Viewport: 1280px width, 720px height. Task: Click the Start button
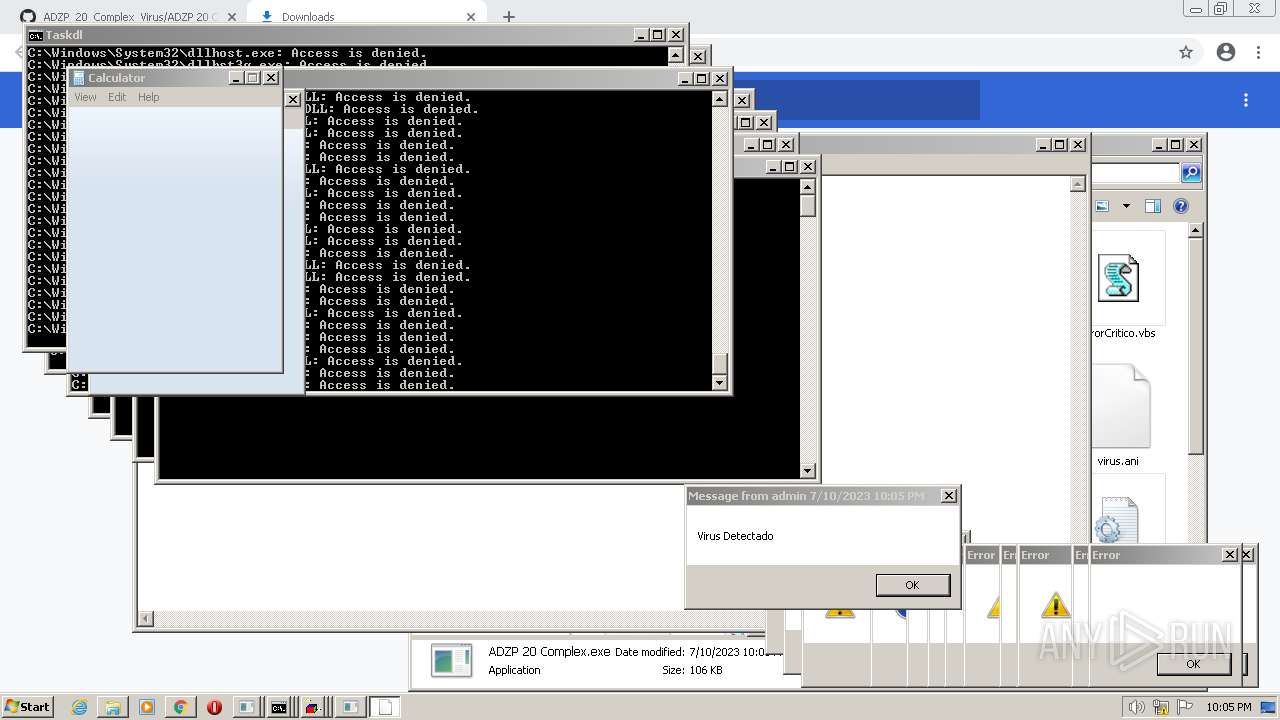[27, 706]
